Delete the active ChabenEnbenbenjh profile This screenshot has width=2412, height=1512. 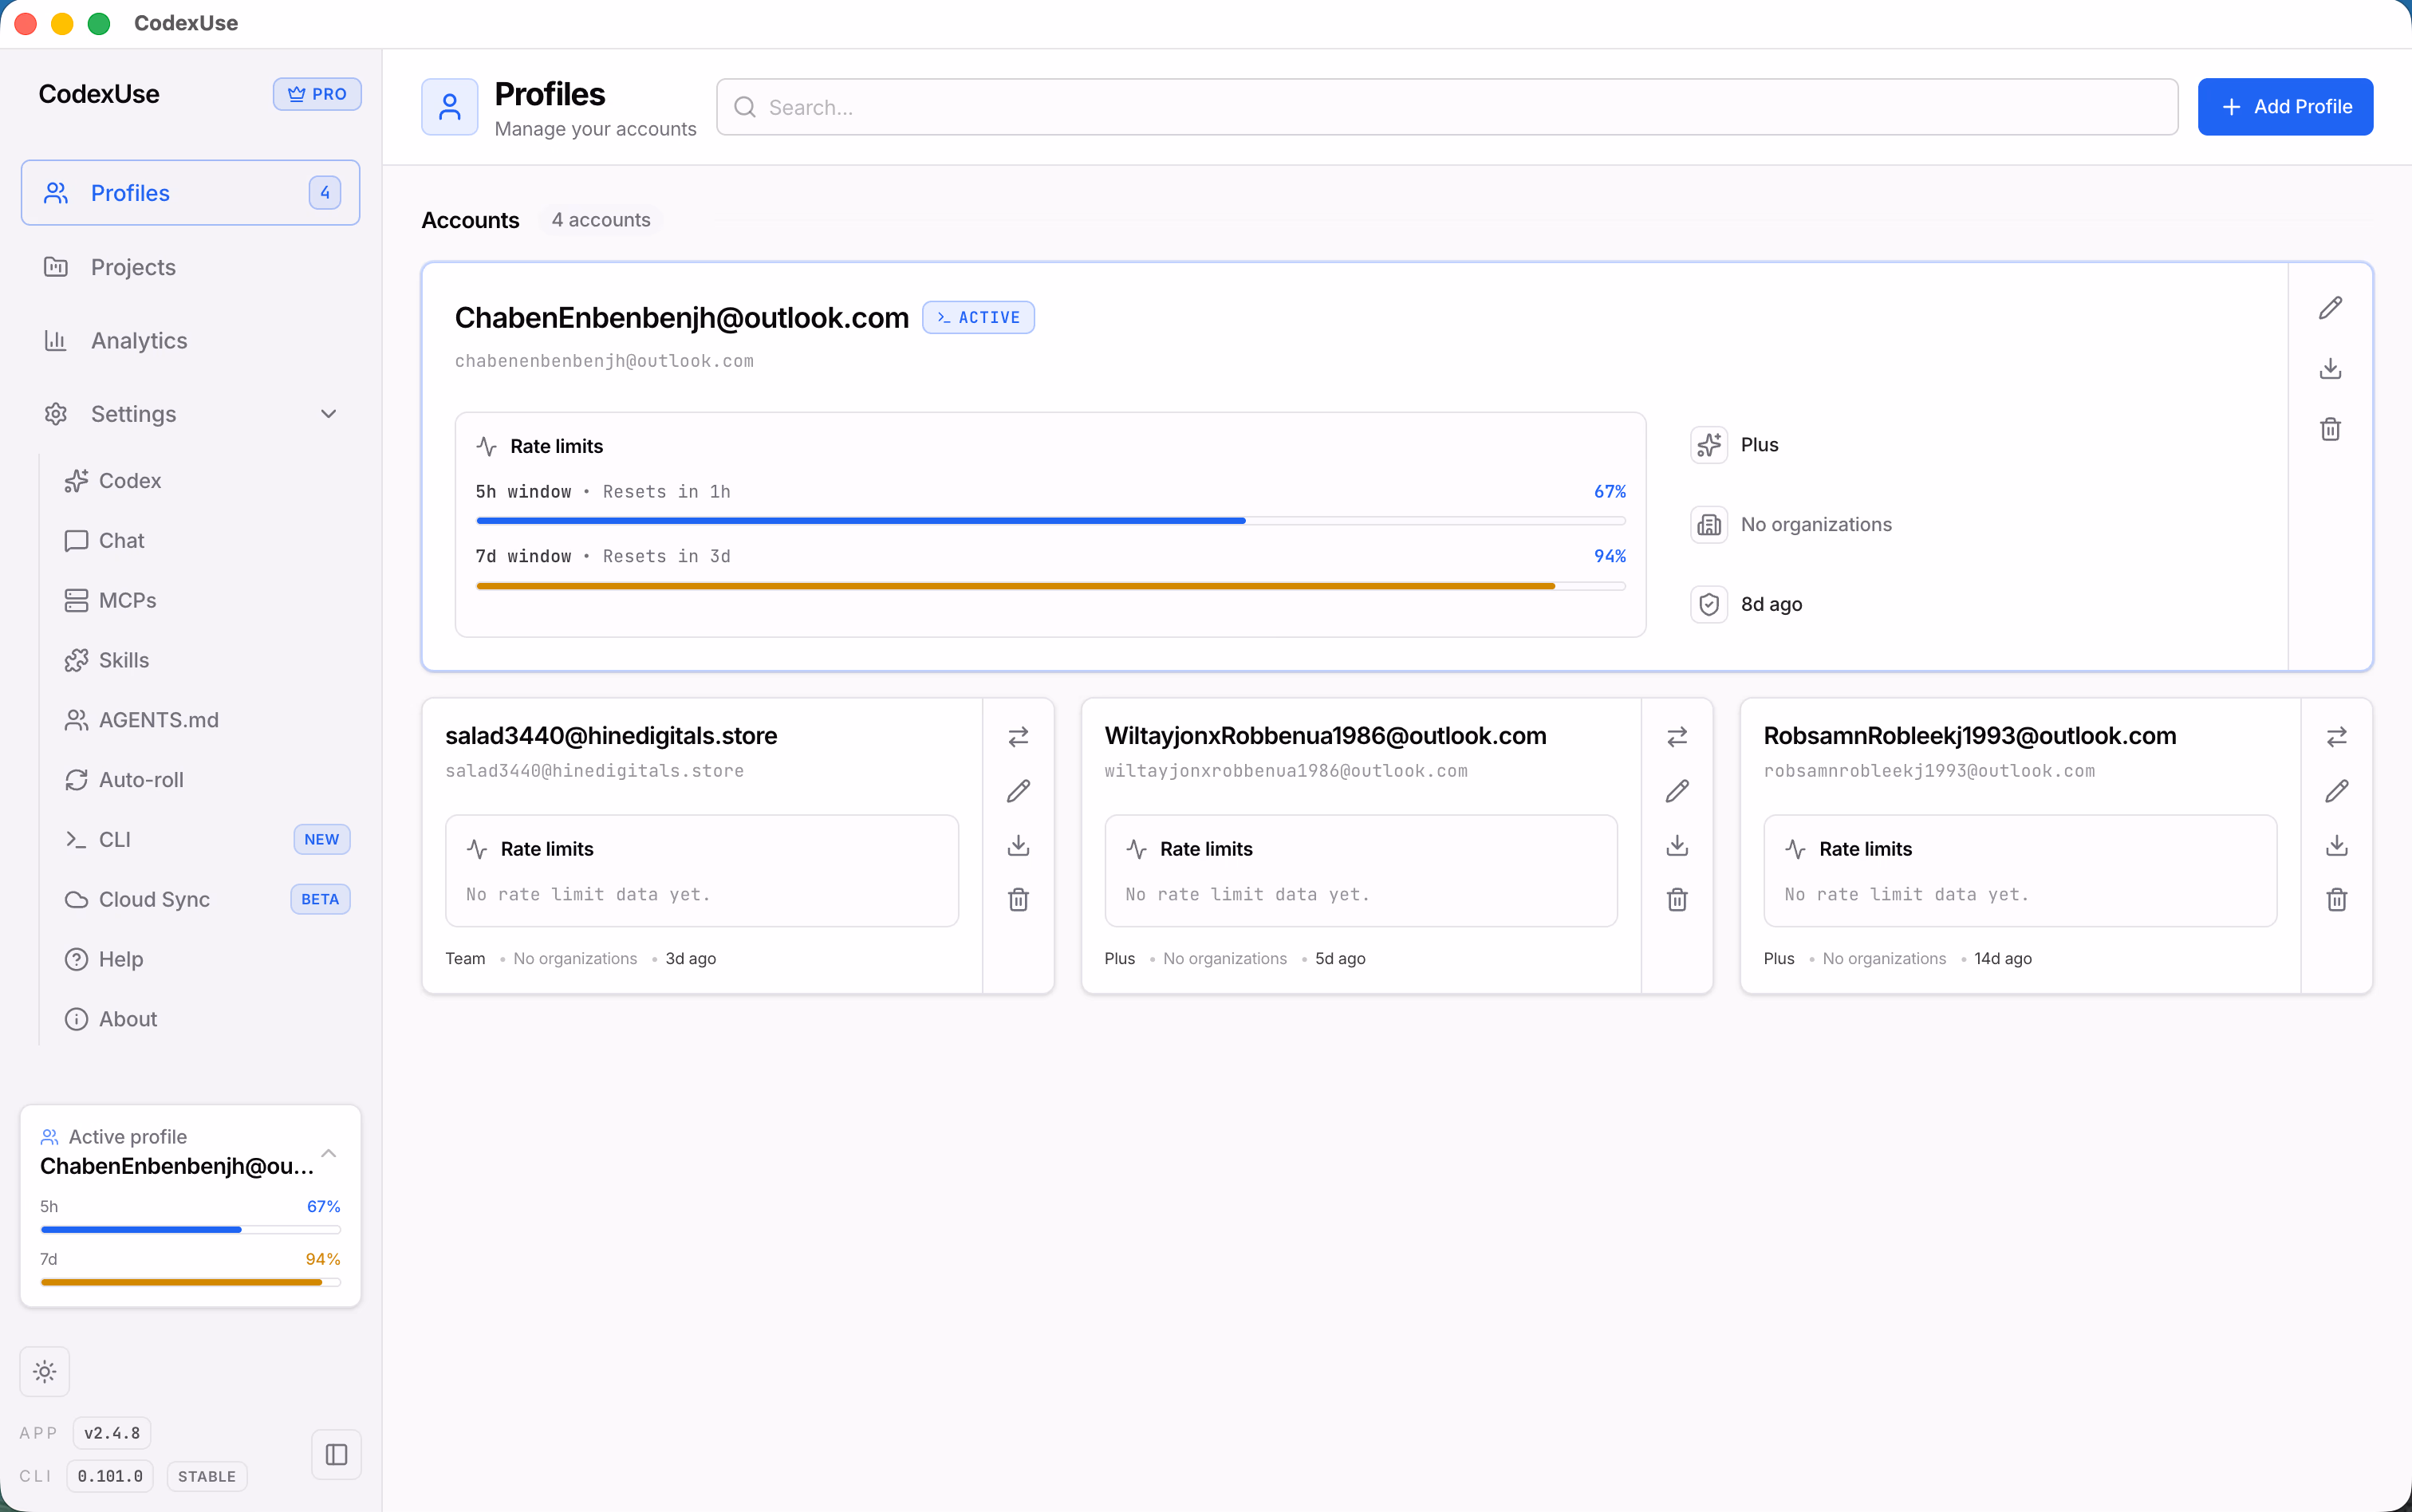[x=2330, y=429]
